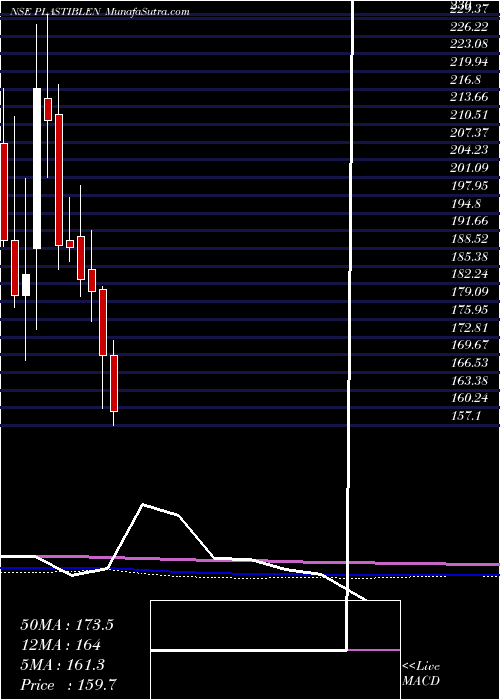Click the 5MA : 161.3 reading
This screenshot has width=500, height=700.
coord(62,665)
